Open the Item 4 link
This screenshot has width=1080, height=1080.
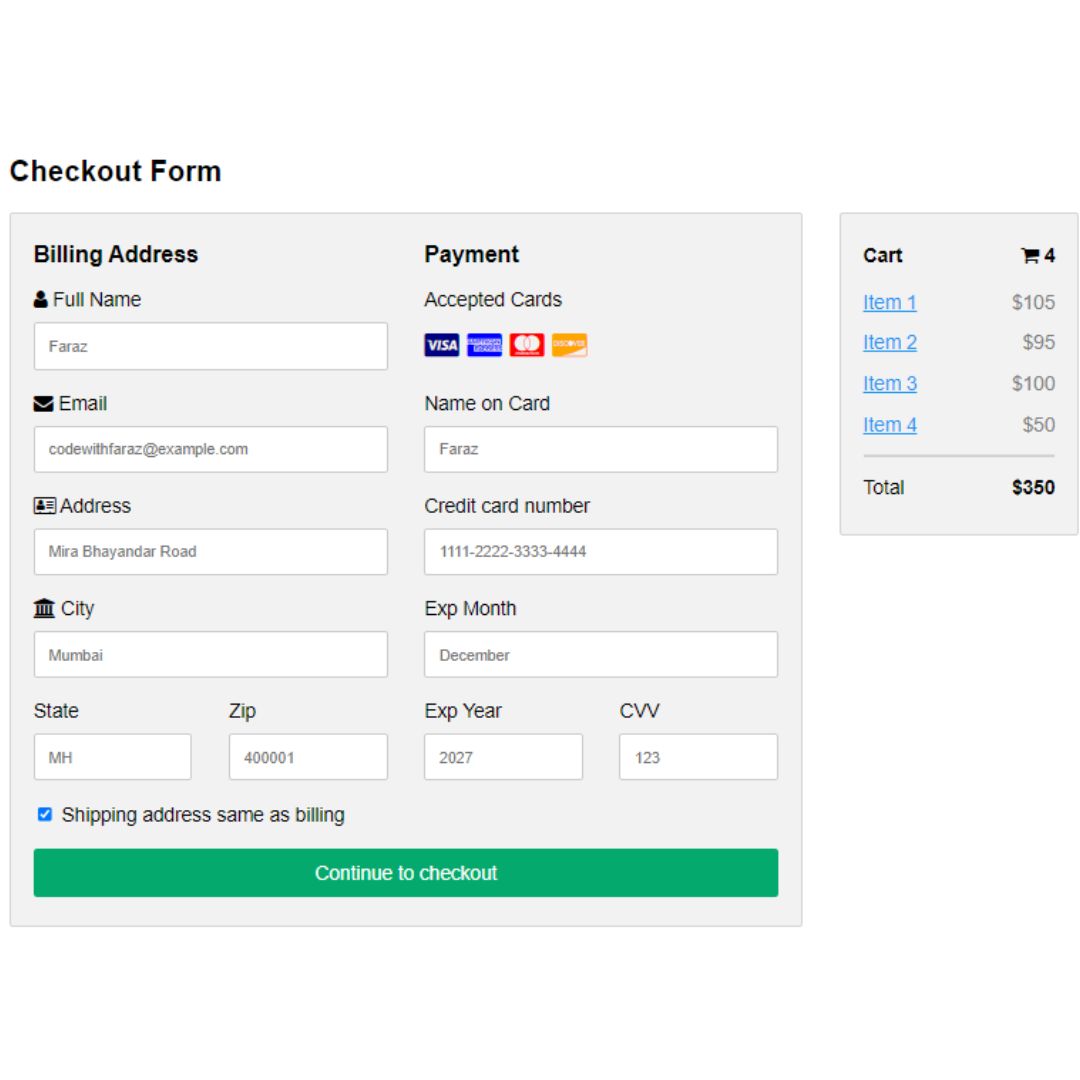click(x=889, y=425)
